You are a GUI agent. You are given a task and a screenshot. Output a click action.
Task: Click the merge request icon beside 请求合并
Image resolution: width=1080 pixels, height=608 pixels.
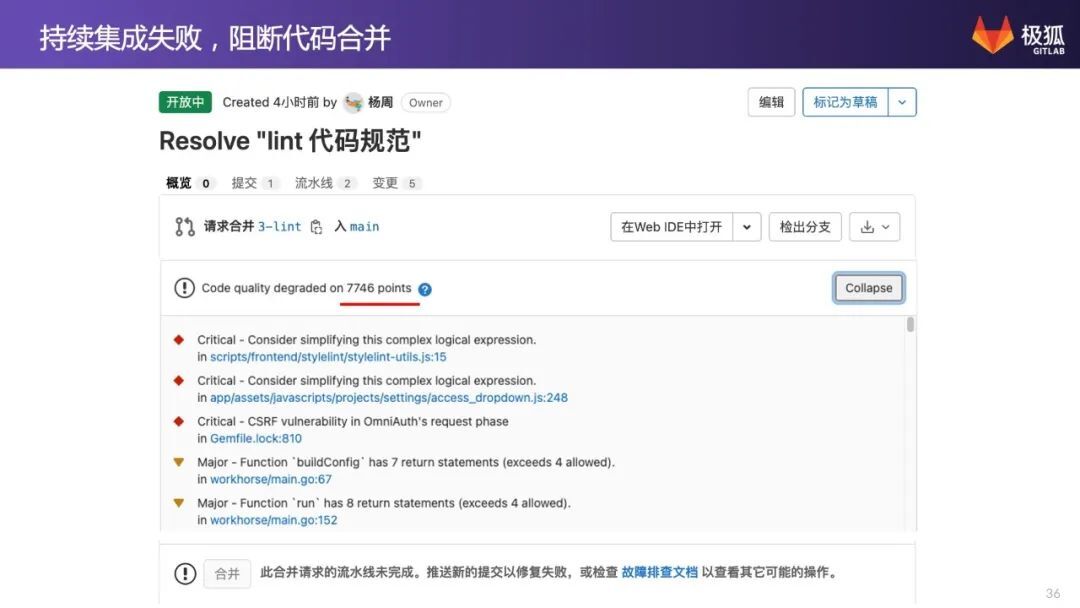tap(185, 227)
